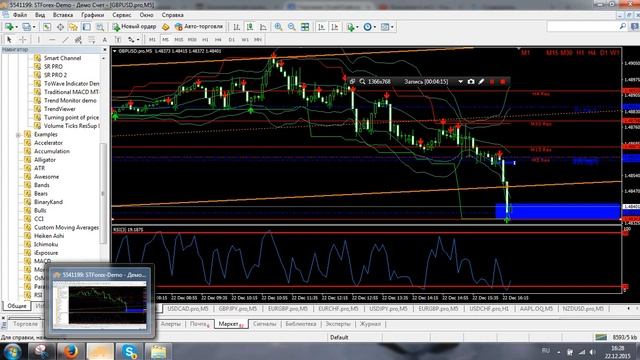Select the Ichimoku indicator in Navigator
Screen dimensions: 640x360
point(46,244)
